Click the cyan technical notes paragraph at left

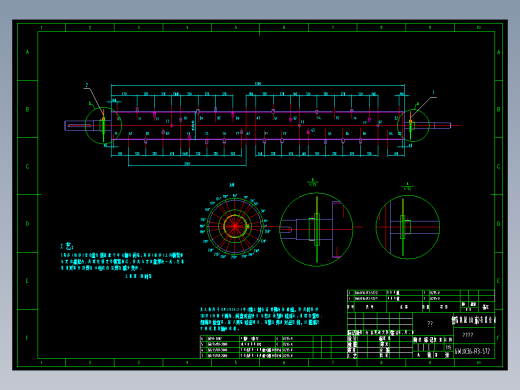[x=122, y=261]
